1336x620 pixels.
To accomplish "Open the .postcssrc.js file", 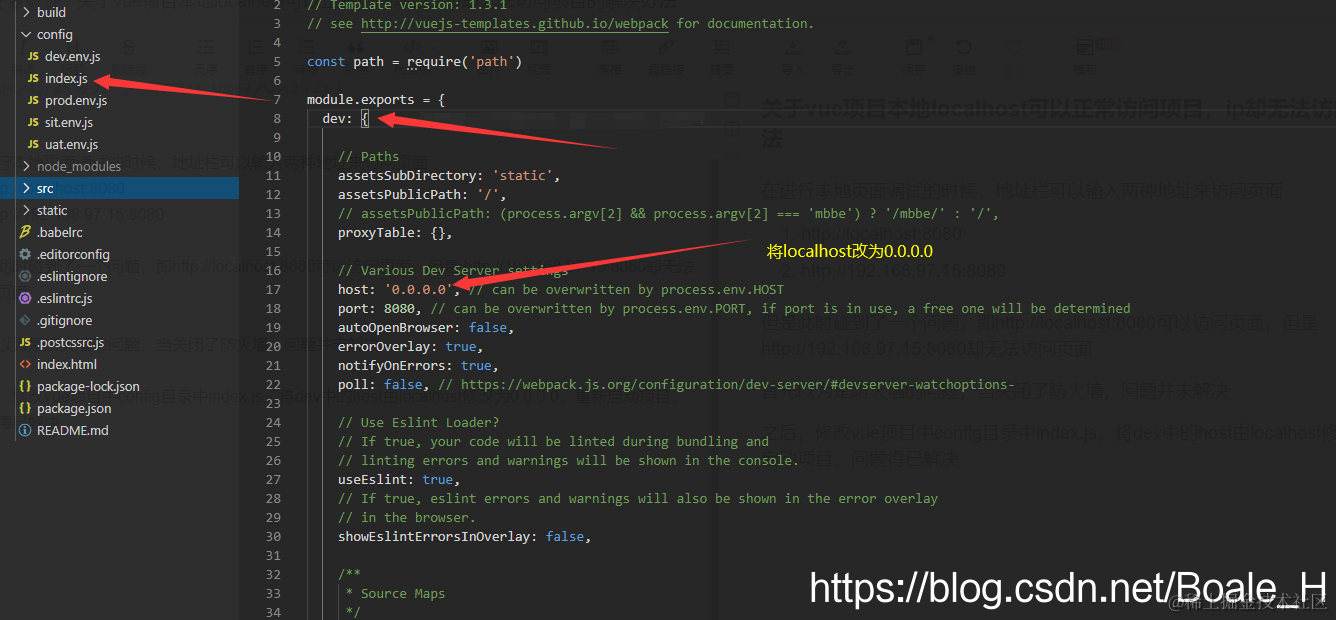I will click(70, 343).
